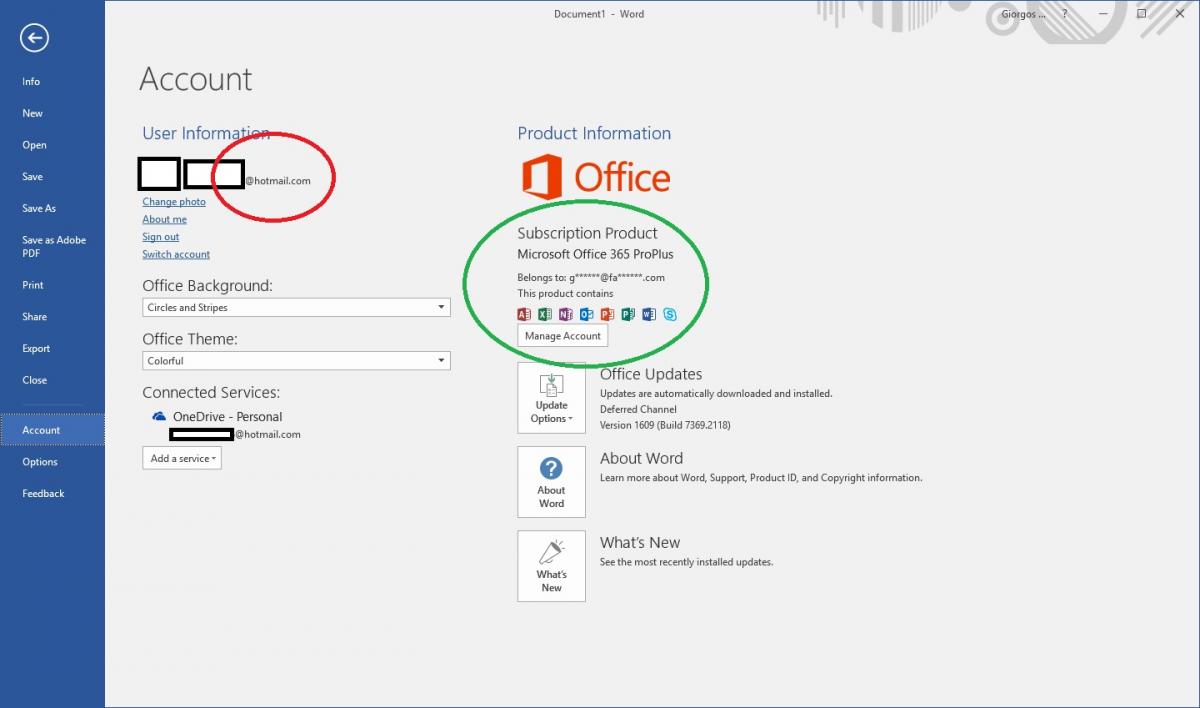Click the Excel icon in product contents
Viewport: 1200px width, 708px height.
545,314
